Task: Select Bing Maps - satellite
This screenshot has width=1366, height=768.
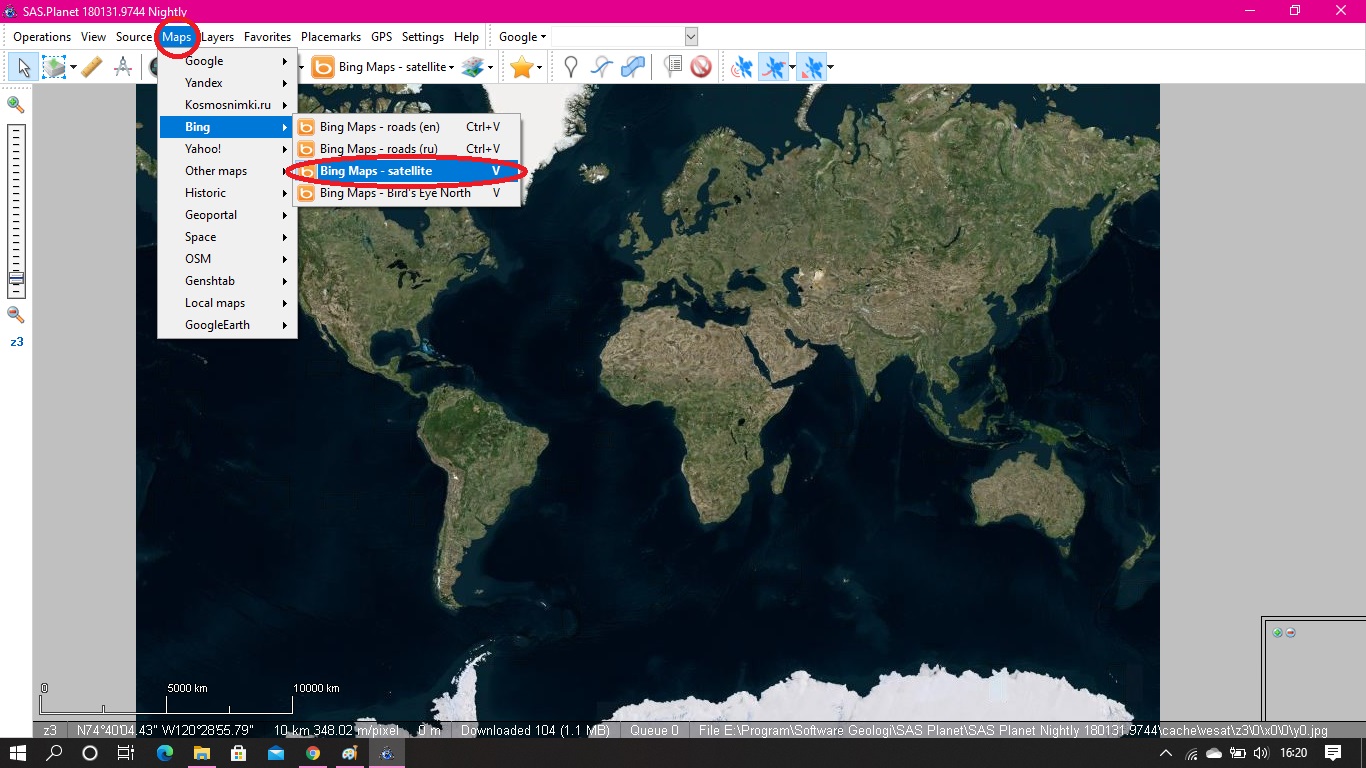Action: click(x=406, y=171)
